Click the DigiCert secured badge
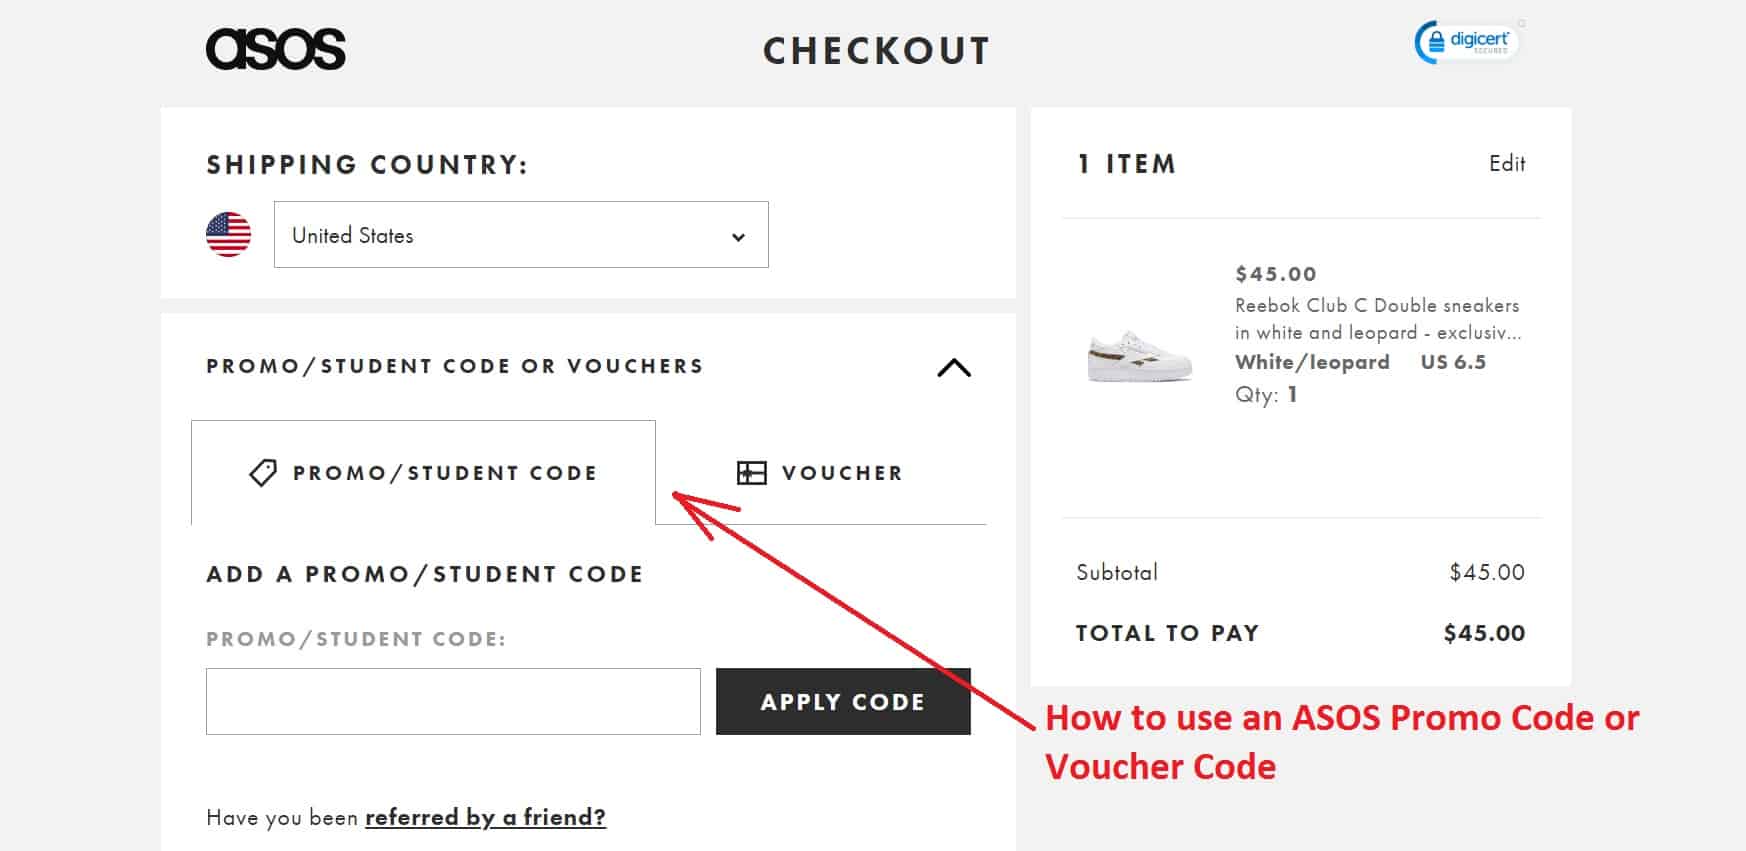Viewport: 1746px width, 851px height. pos(1466,42)
